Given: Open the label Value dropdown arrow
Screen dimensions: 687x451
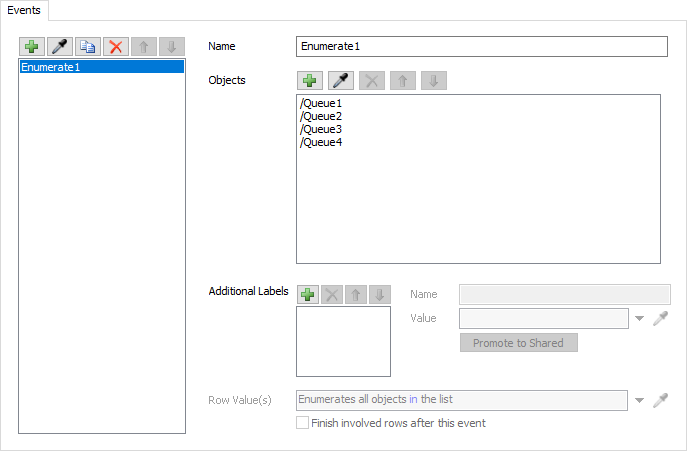Looking at the screenshot, I should coord(640,319).
